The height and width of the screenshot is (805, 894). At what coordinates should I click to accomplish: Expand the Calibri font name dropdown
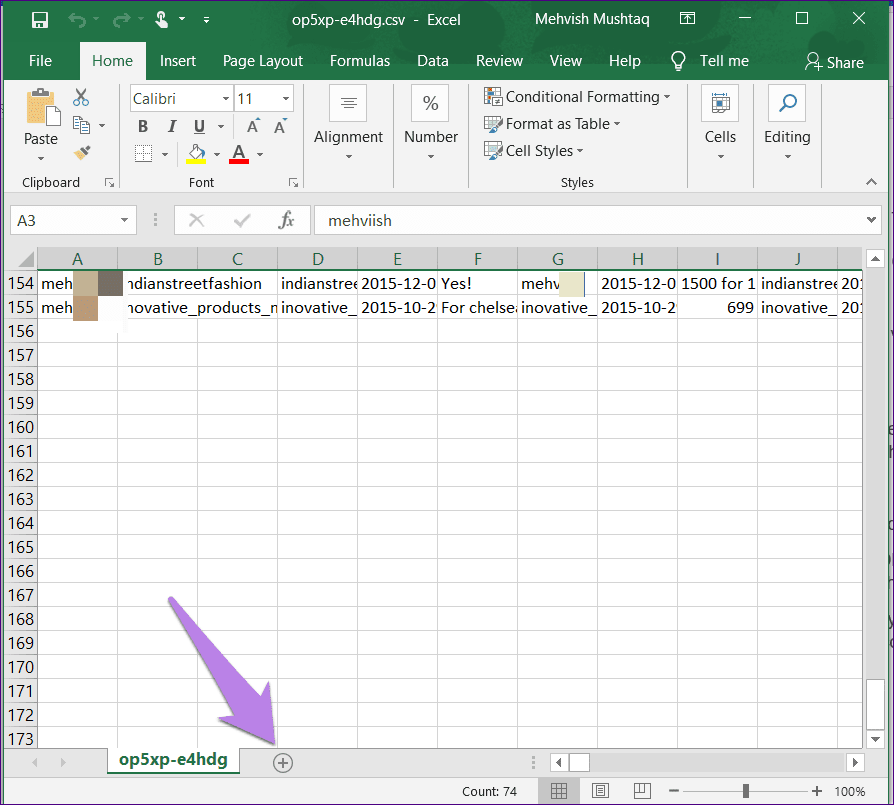click(x=226, y=99)
